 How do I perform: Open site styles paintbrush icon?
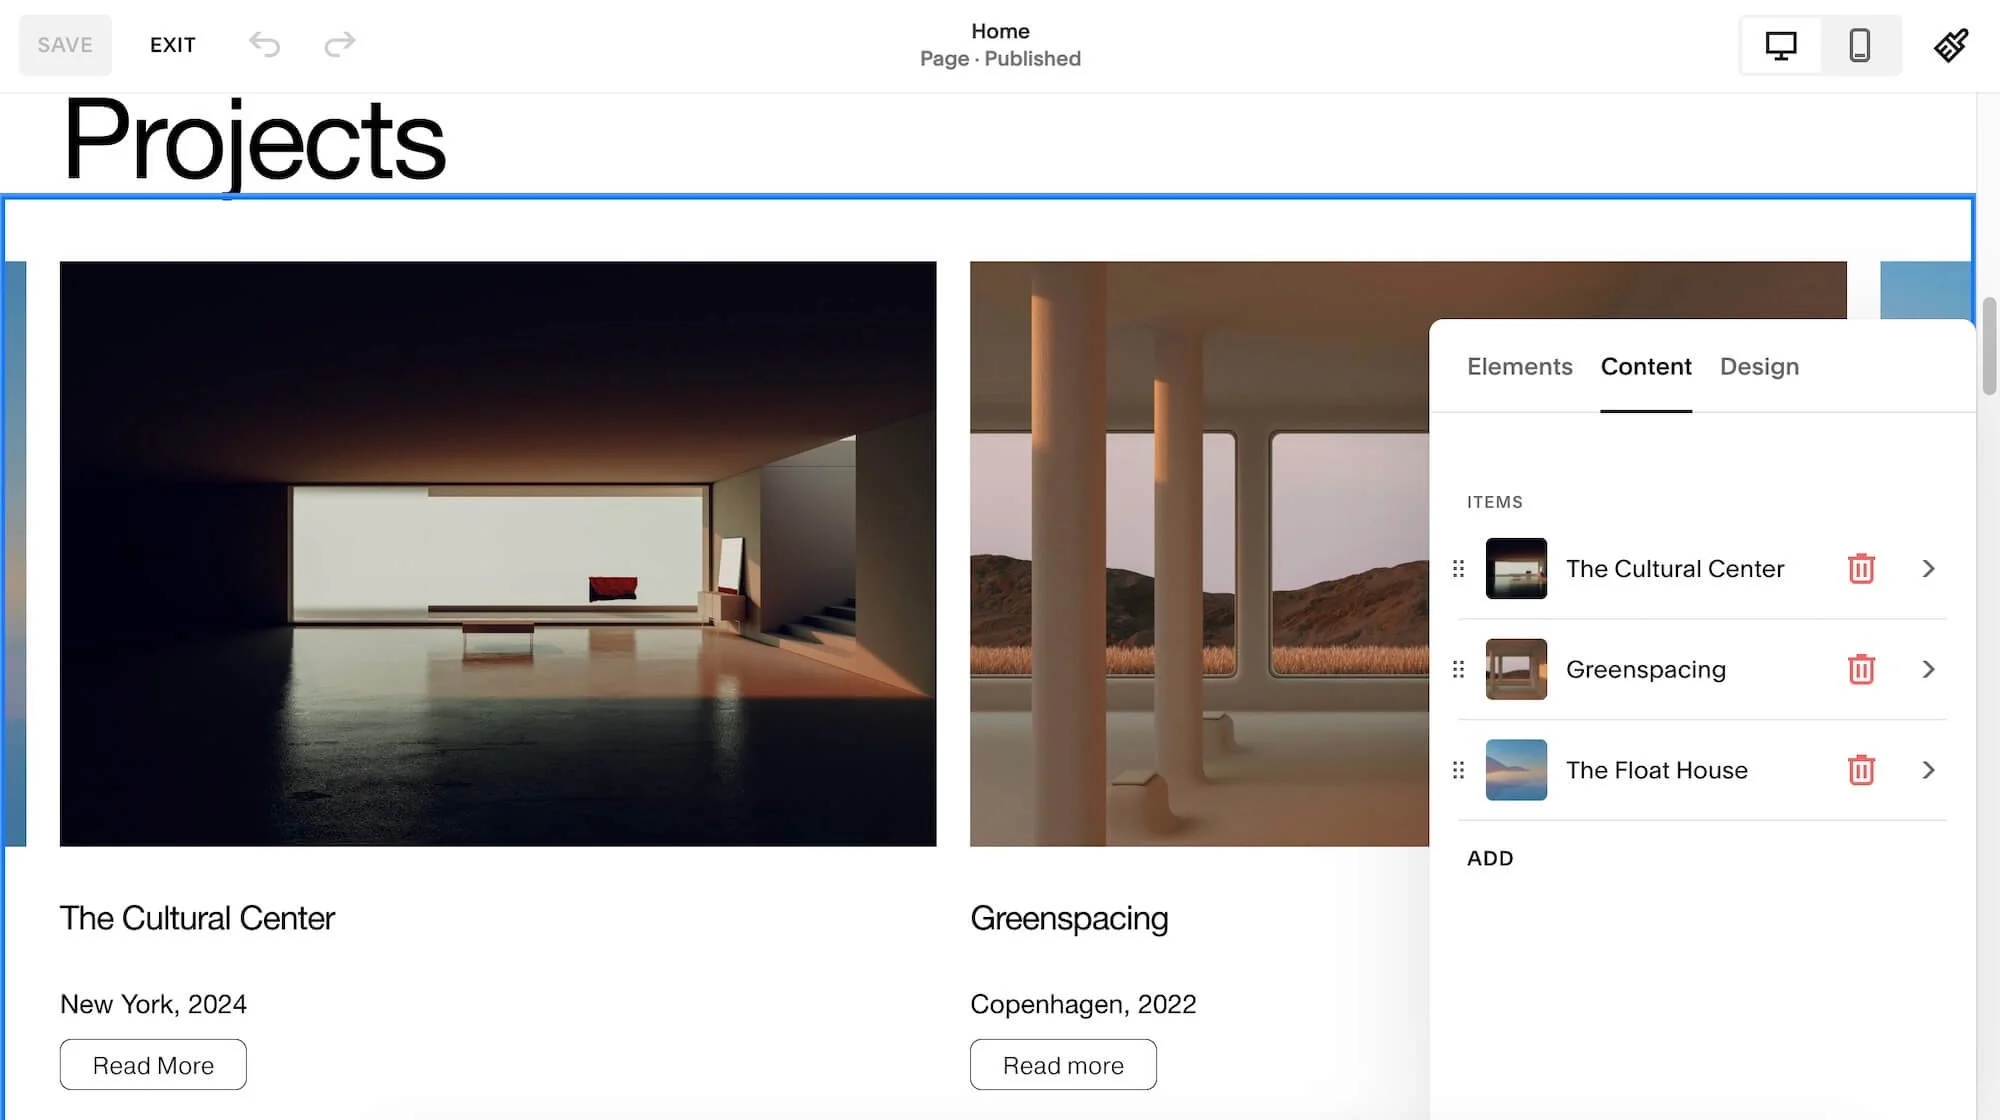pos(1951,45)
